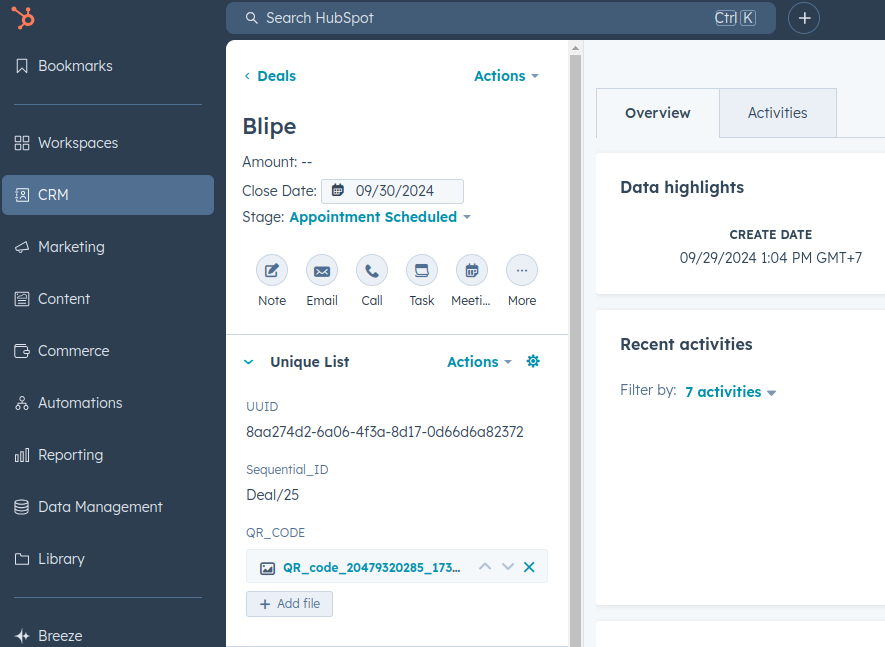Open the More actions icon
Screen dimensions: 885x647
[x=521, y=270]
